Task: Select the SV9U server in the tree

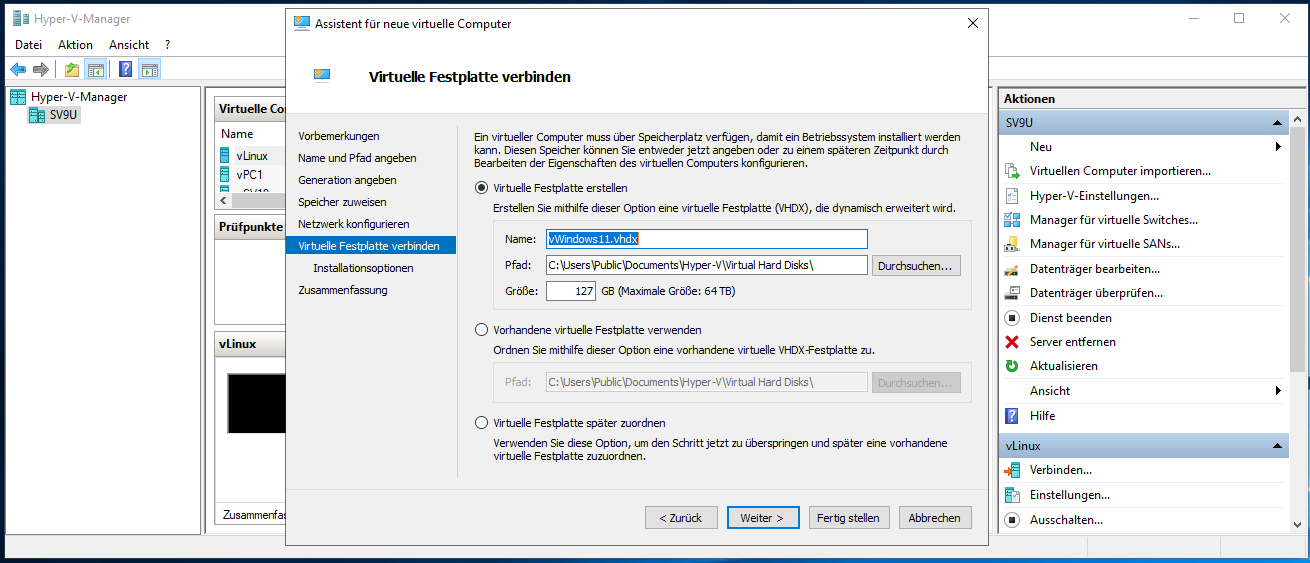Action: [x=54, y=114]
